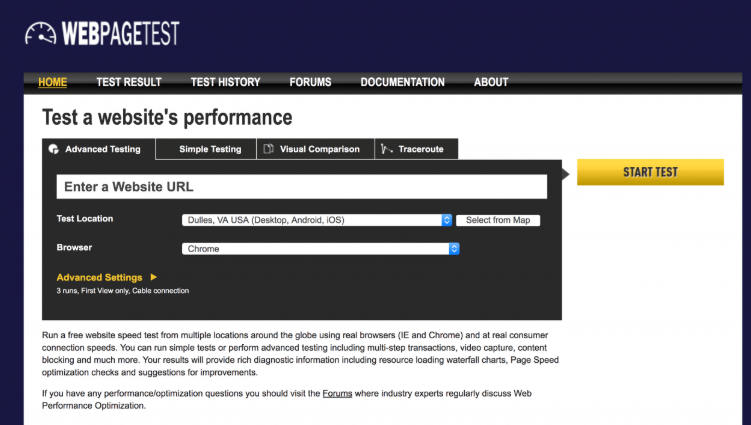Click the WebPageTest speedometer logo icon

(x=41, y=34)
